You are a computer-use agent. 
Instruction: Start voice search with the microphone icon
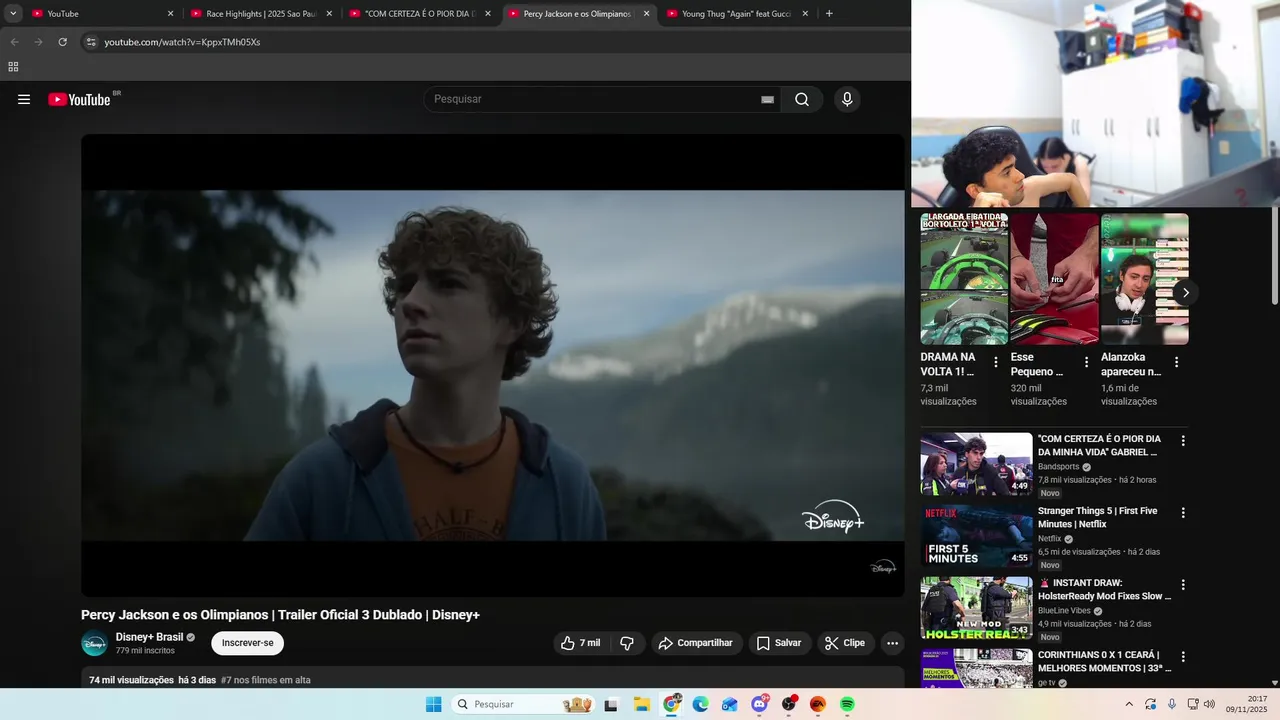tap(847, 99)
